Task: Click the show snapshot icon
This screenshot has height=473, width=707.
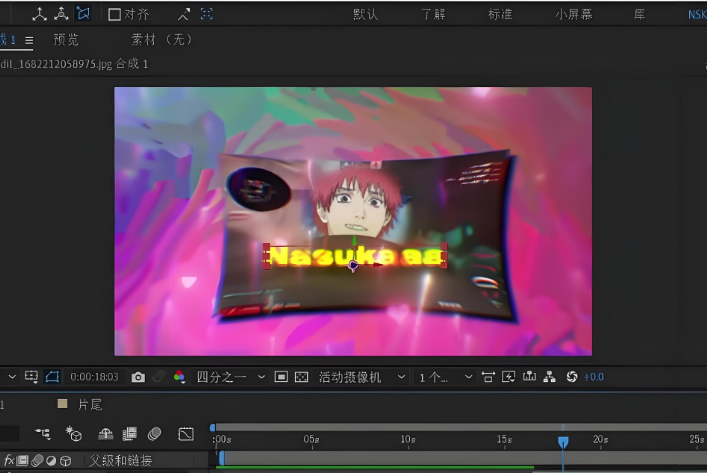Action: tap(158, 377)
